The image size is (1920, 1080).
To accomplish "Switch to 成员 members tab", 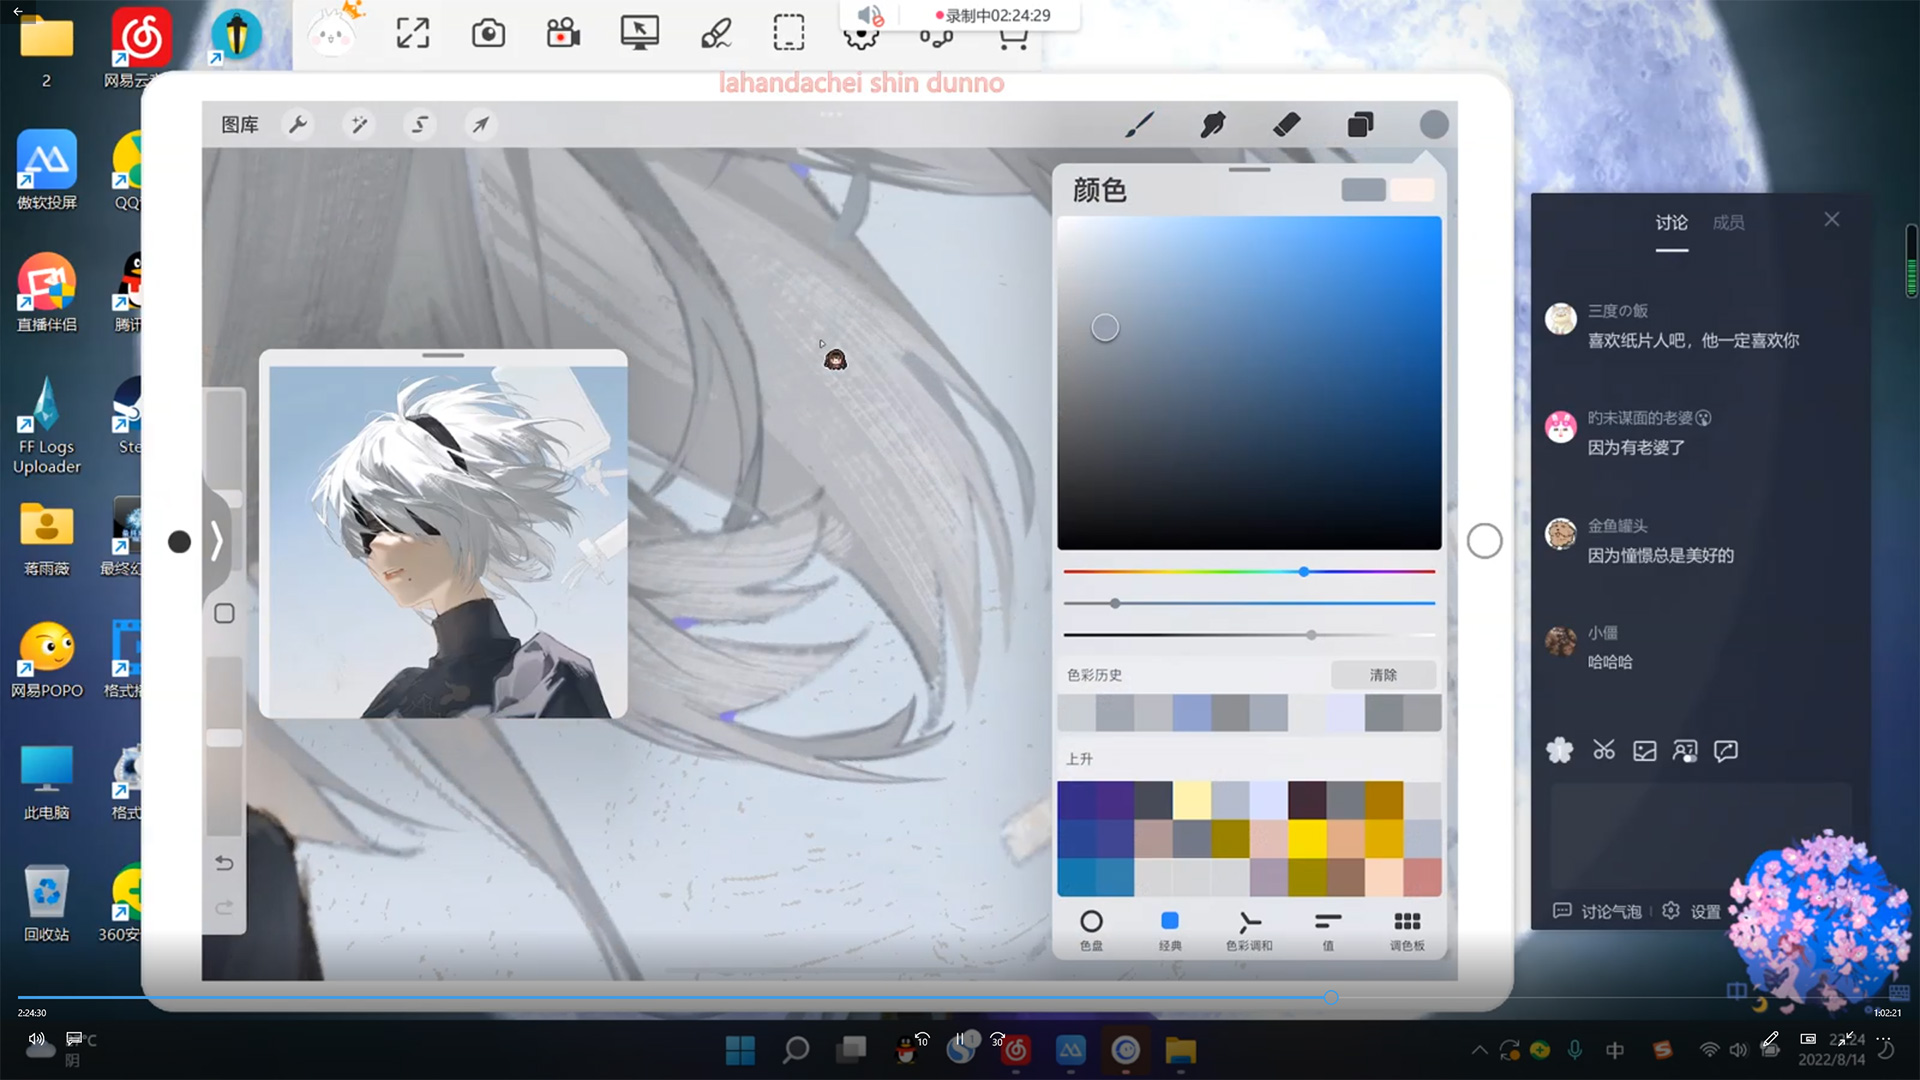I will click(1728, 223).
